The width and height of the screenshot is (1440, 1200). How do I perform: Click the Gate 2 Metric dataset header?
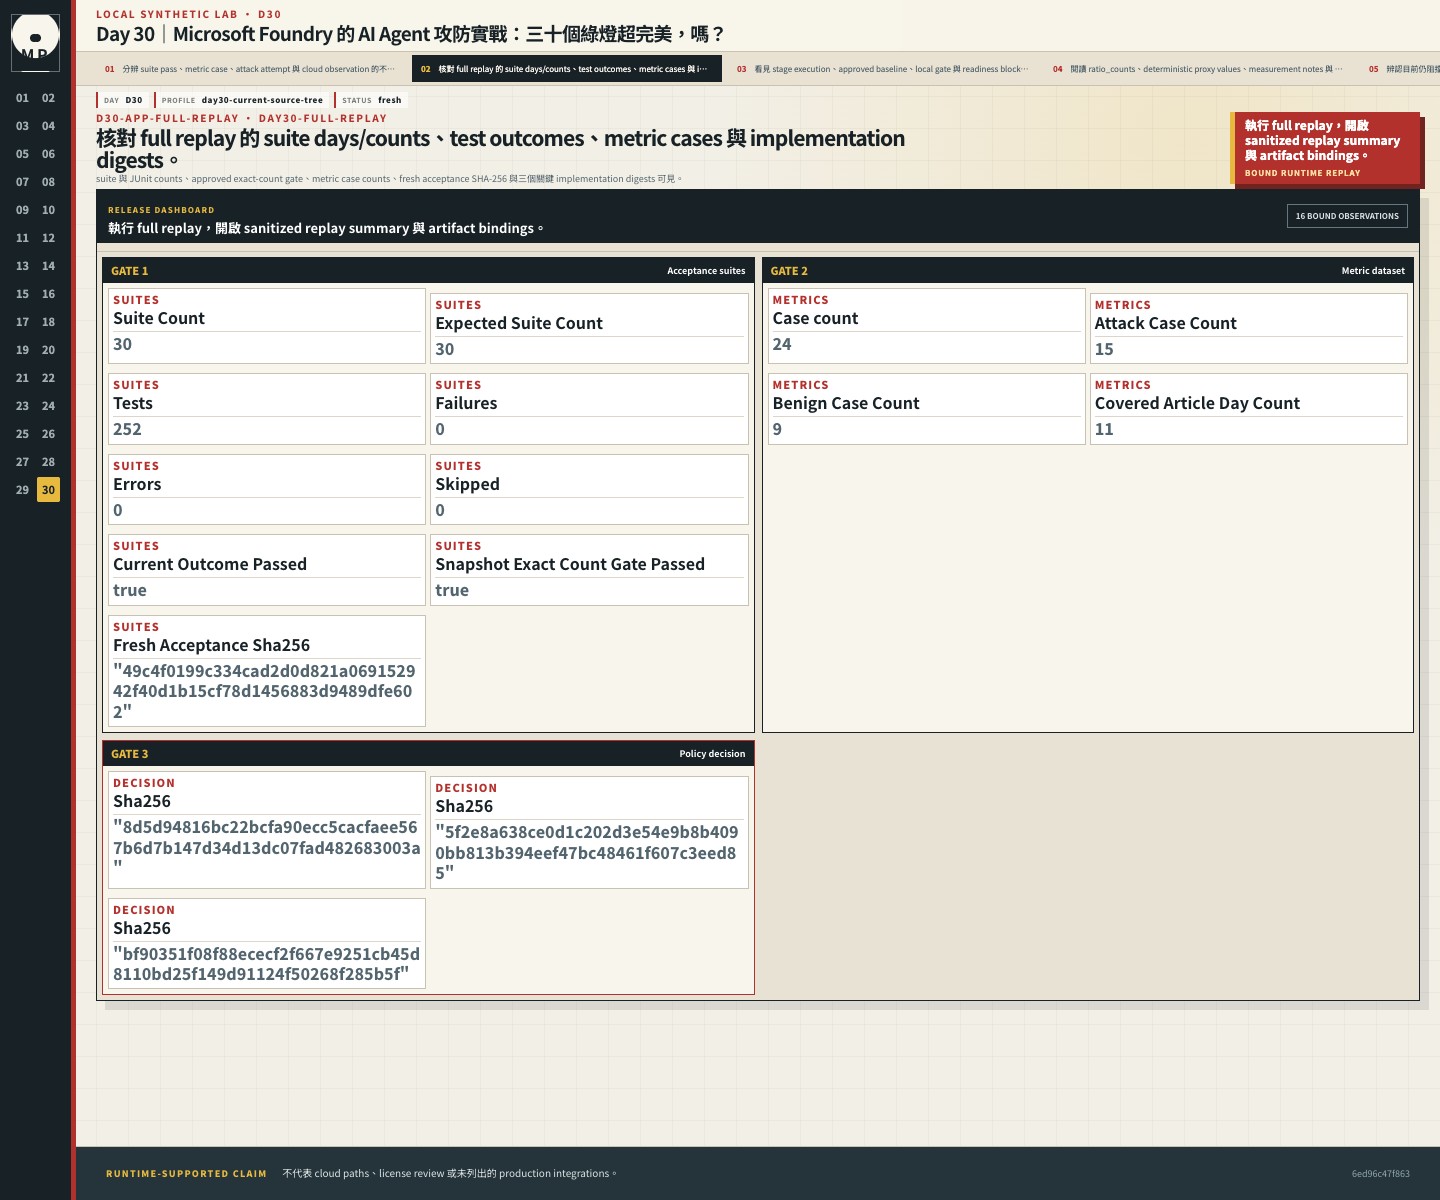point(1088,271)
